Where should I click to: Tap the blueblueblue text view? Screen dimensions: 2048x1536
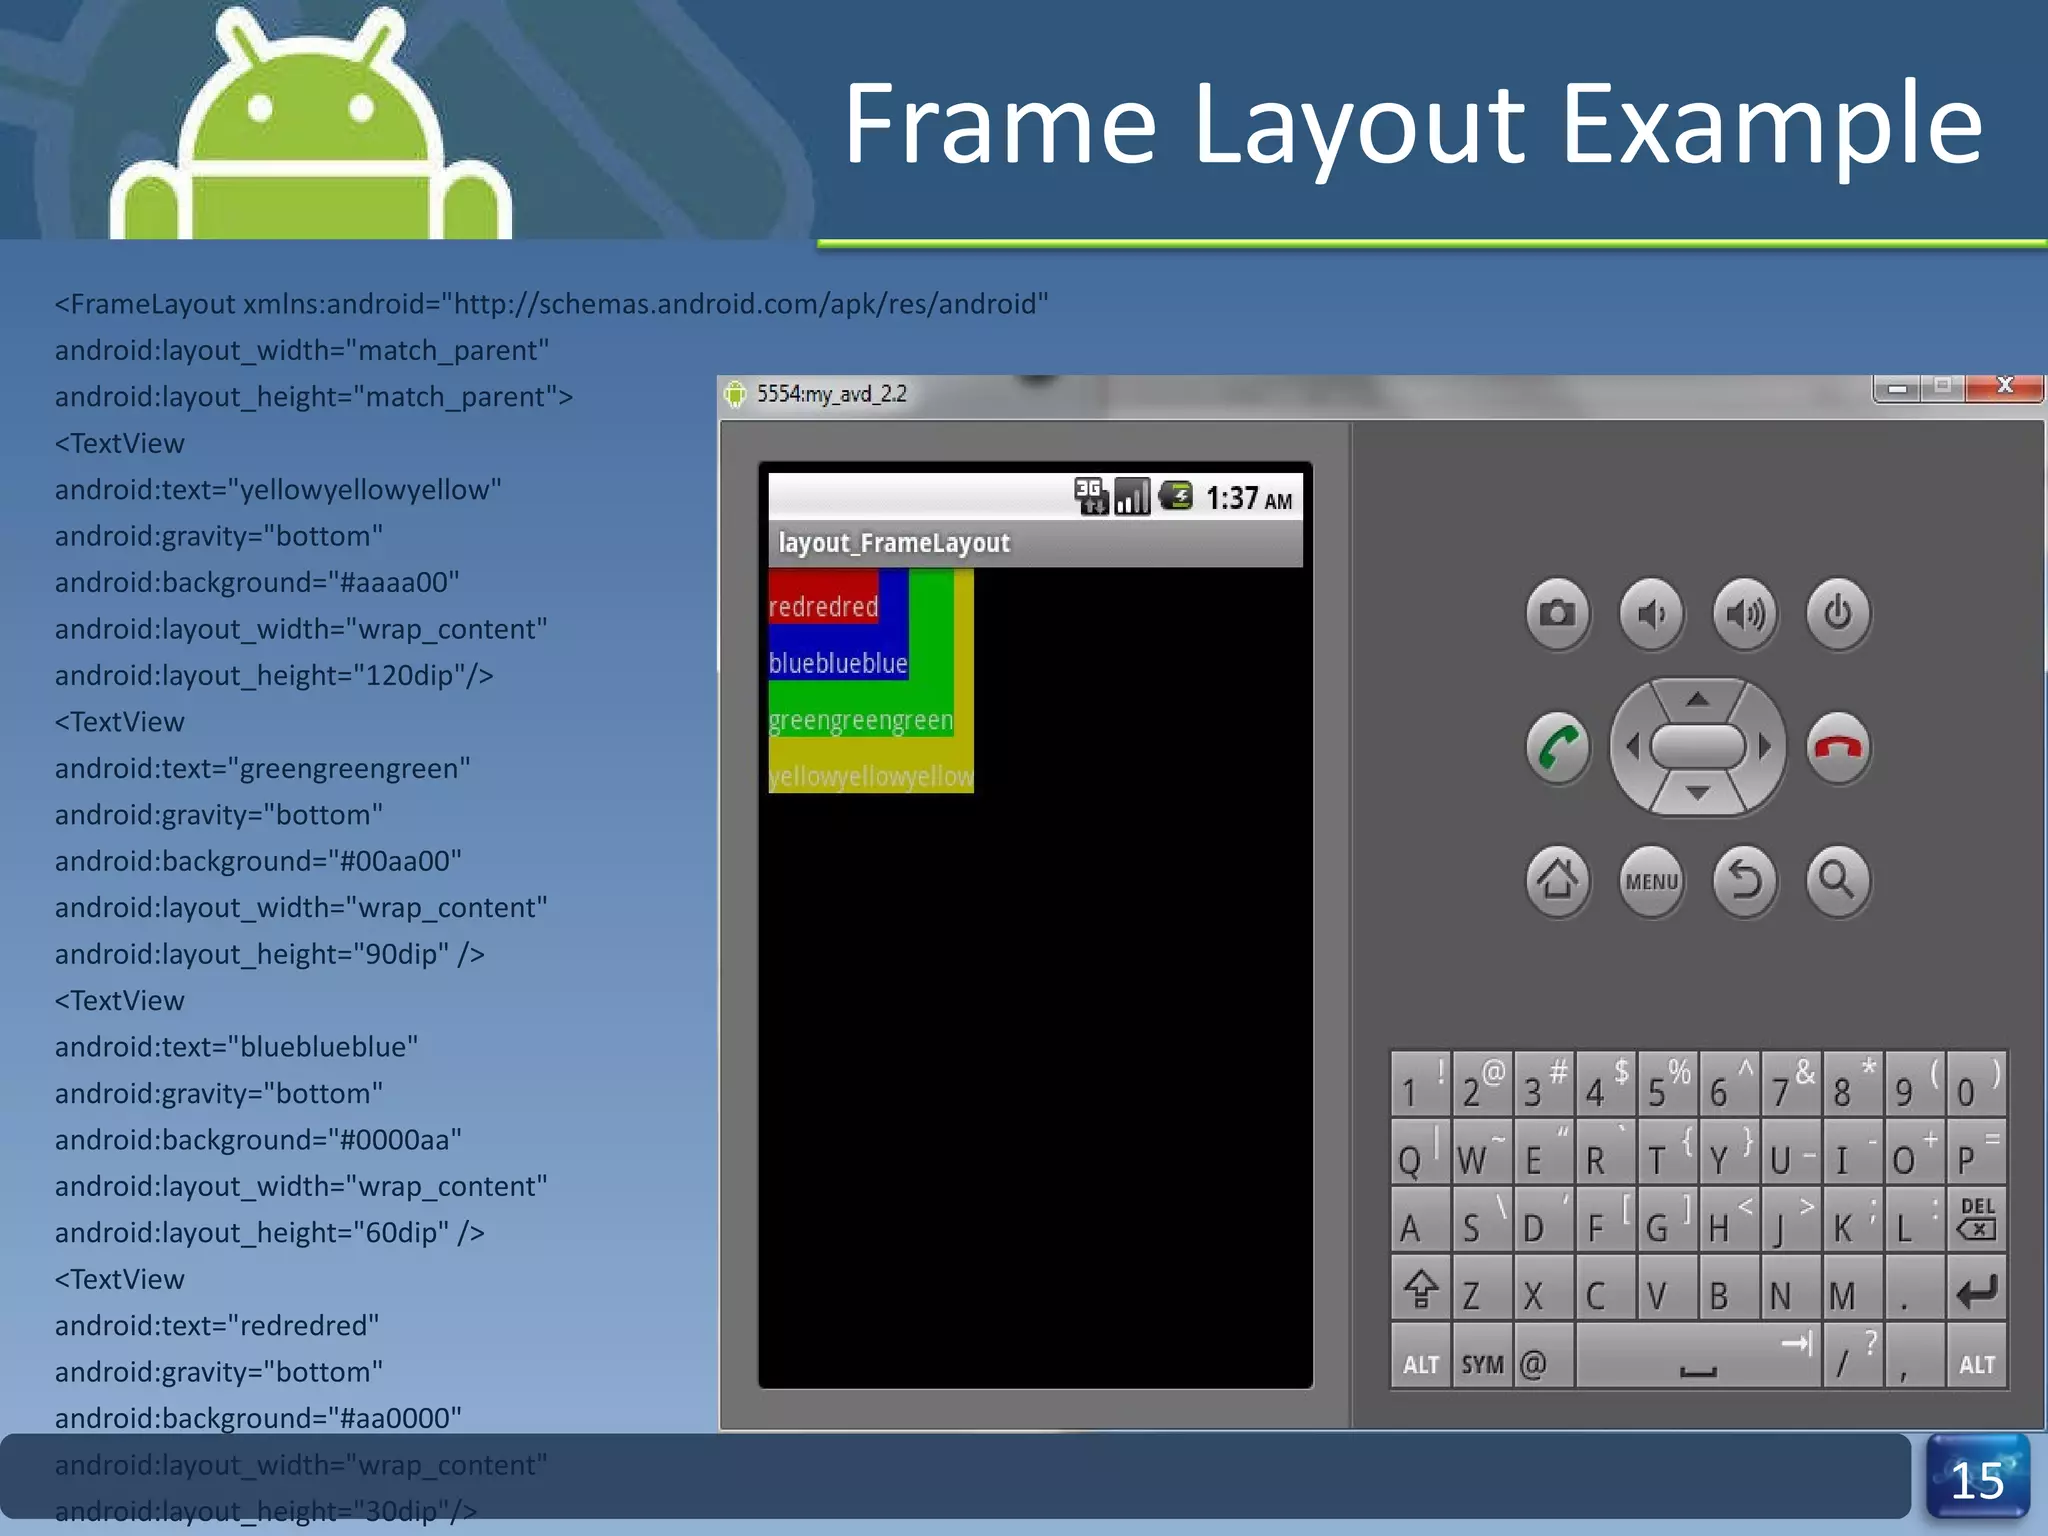tap(838, 662)
